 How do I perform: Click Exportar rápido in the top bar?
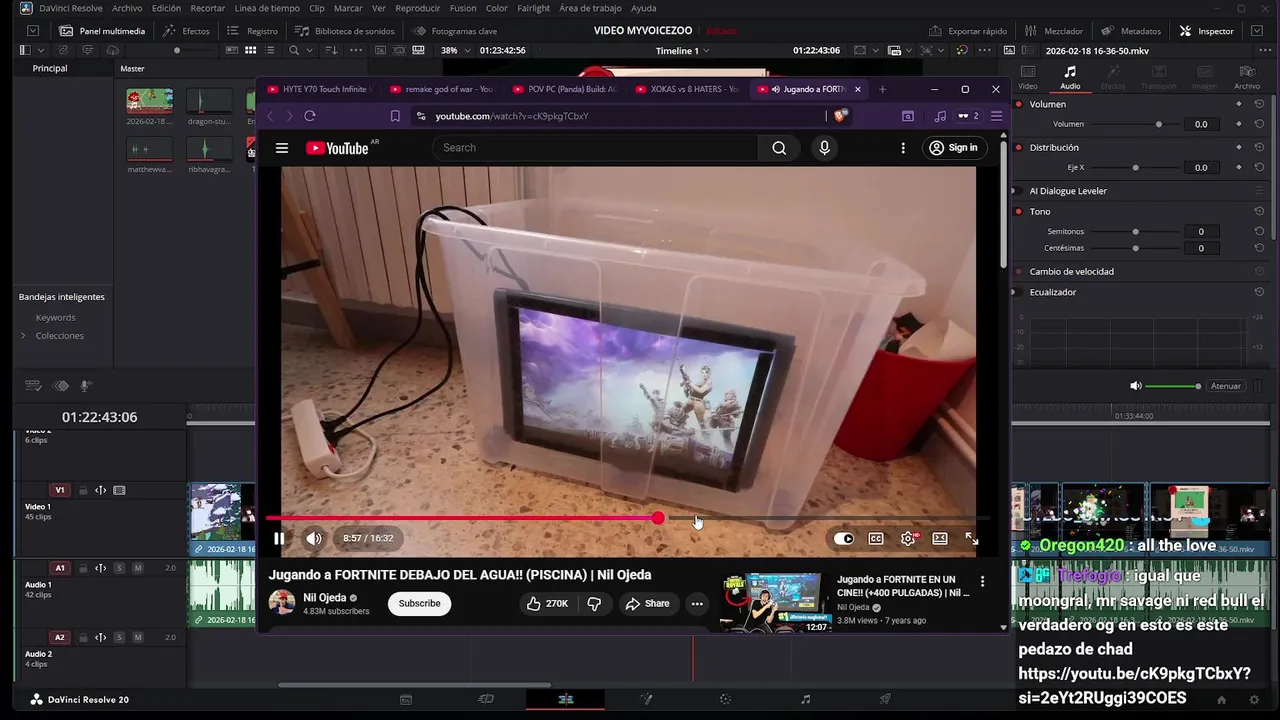click(x=967, y=31)
